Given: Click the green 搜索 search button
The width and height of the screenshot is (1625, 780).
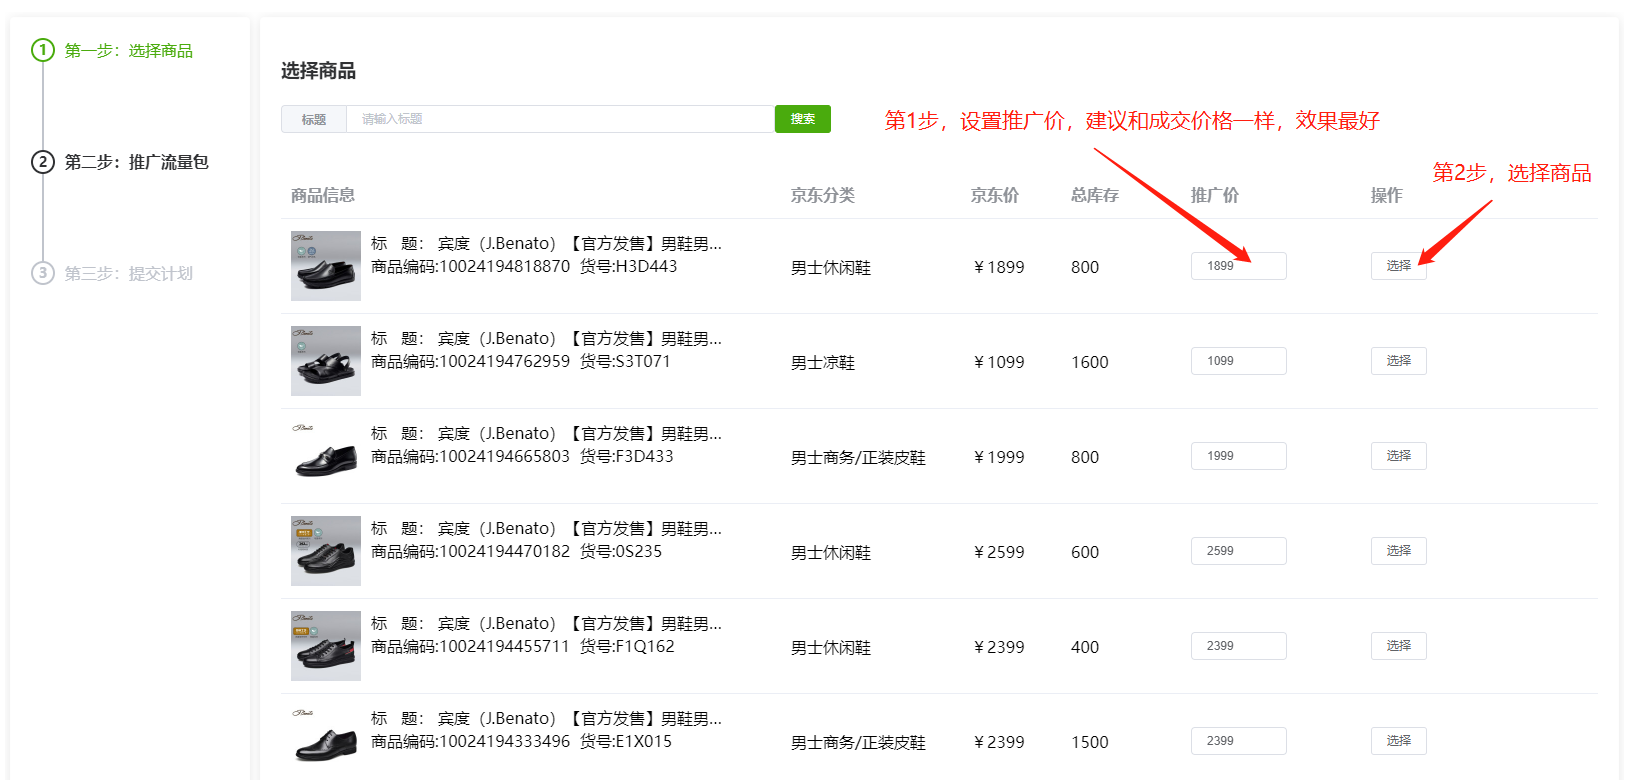Looking at the screenshot, I should coord(802,119).
